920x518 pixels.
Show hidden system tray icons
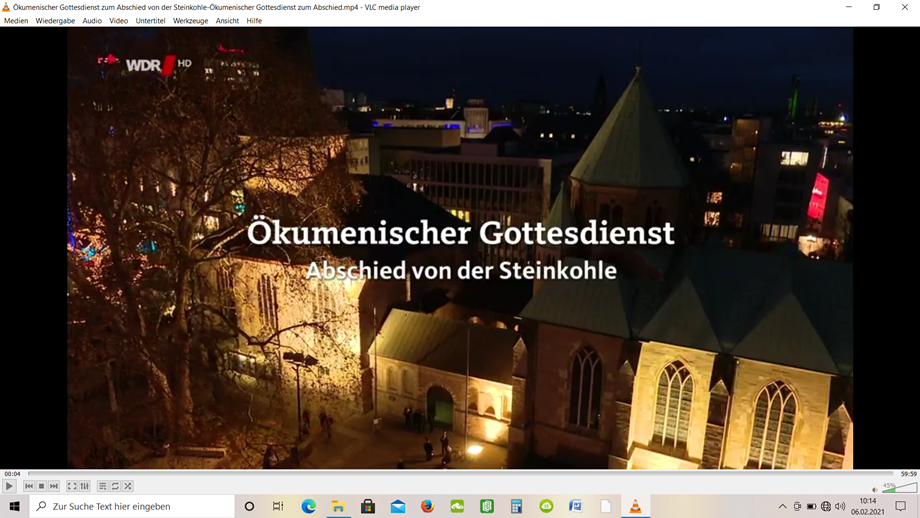[x=782, y=507]
